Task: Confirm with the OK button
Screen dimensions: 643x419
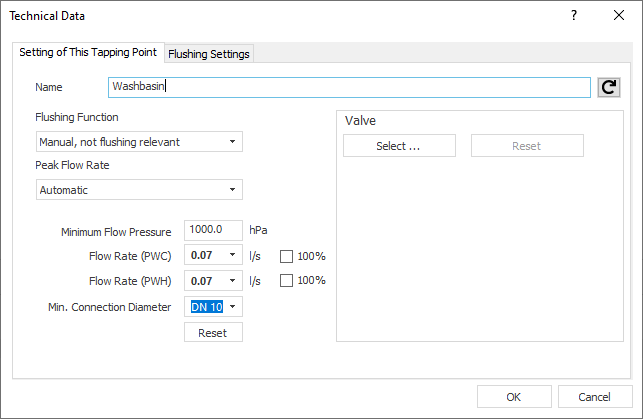Action: (x=514, y=397)
